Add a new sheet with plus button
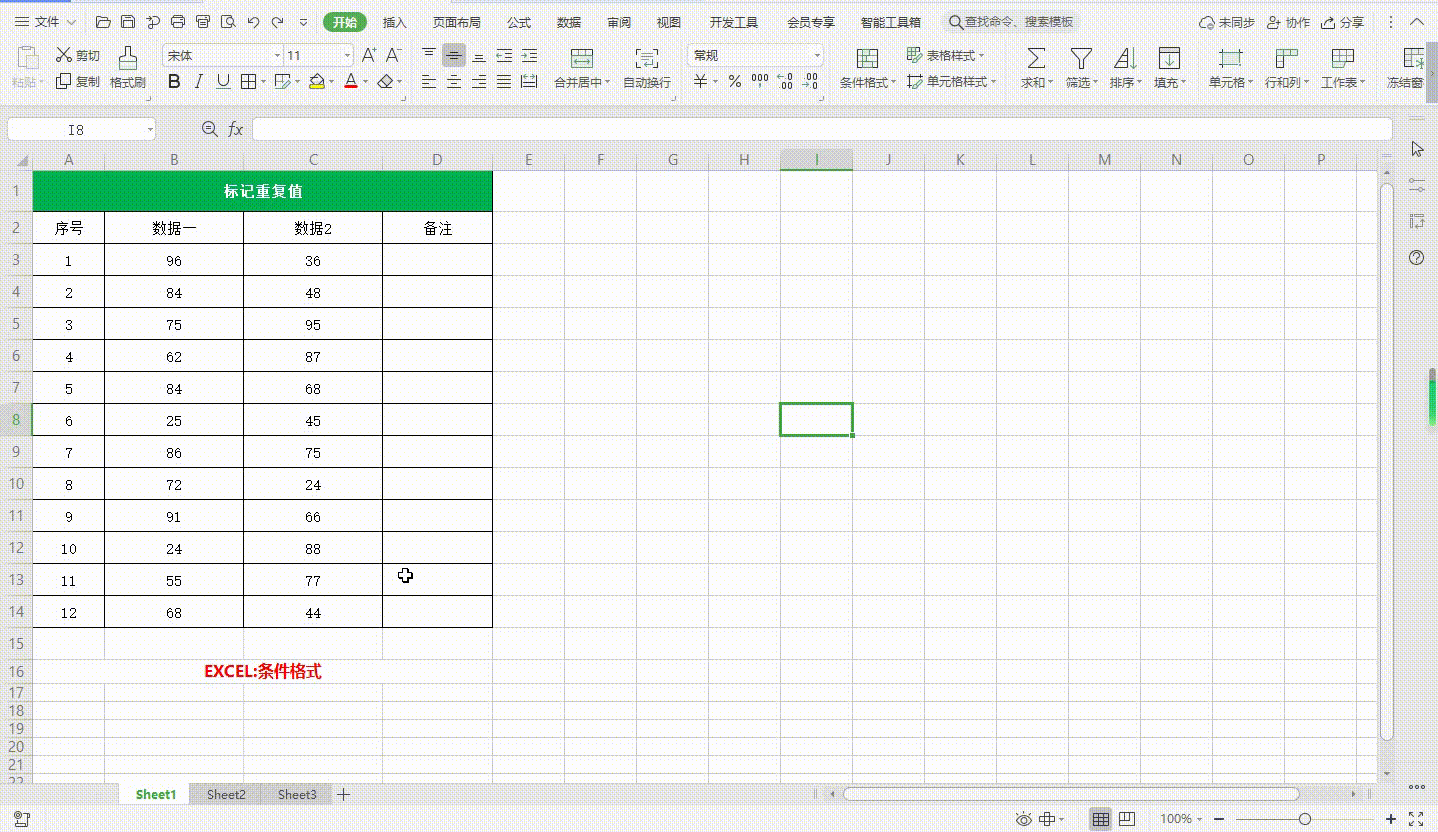The image size is (1438, 832). click(344, 794)
